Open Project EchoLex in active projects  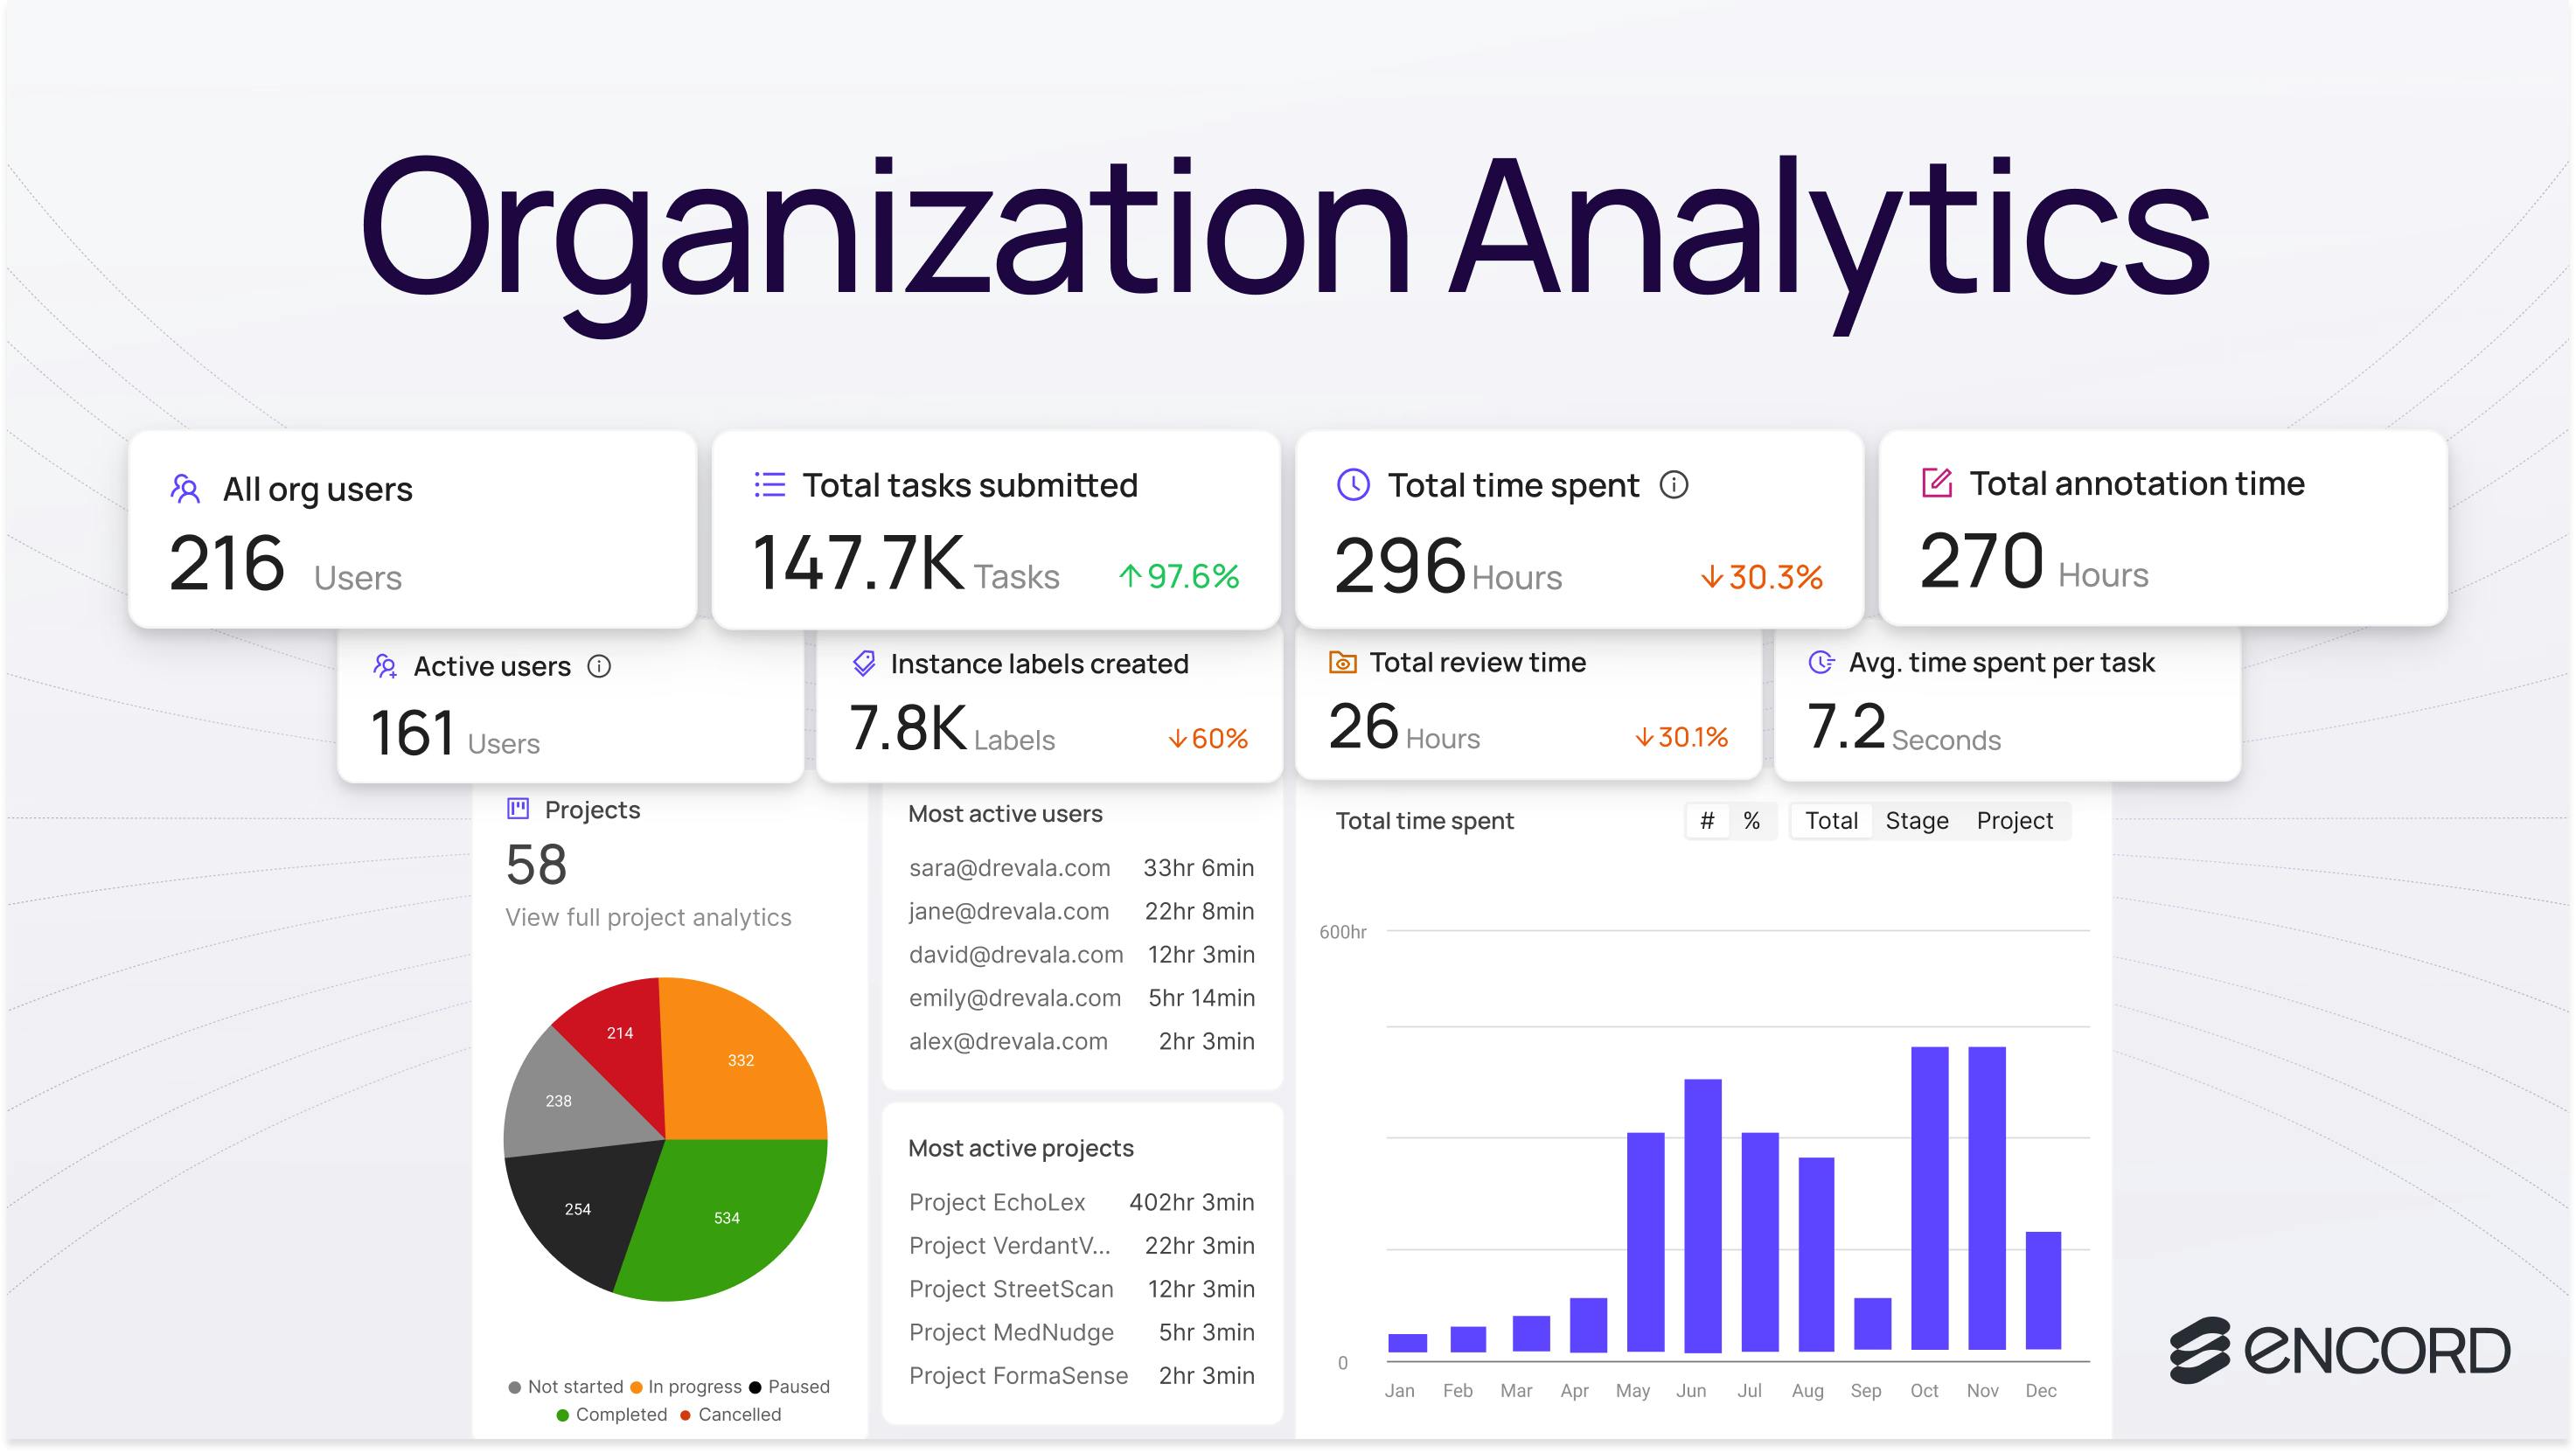pos(996,1202)
